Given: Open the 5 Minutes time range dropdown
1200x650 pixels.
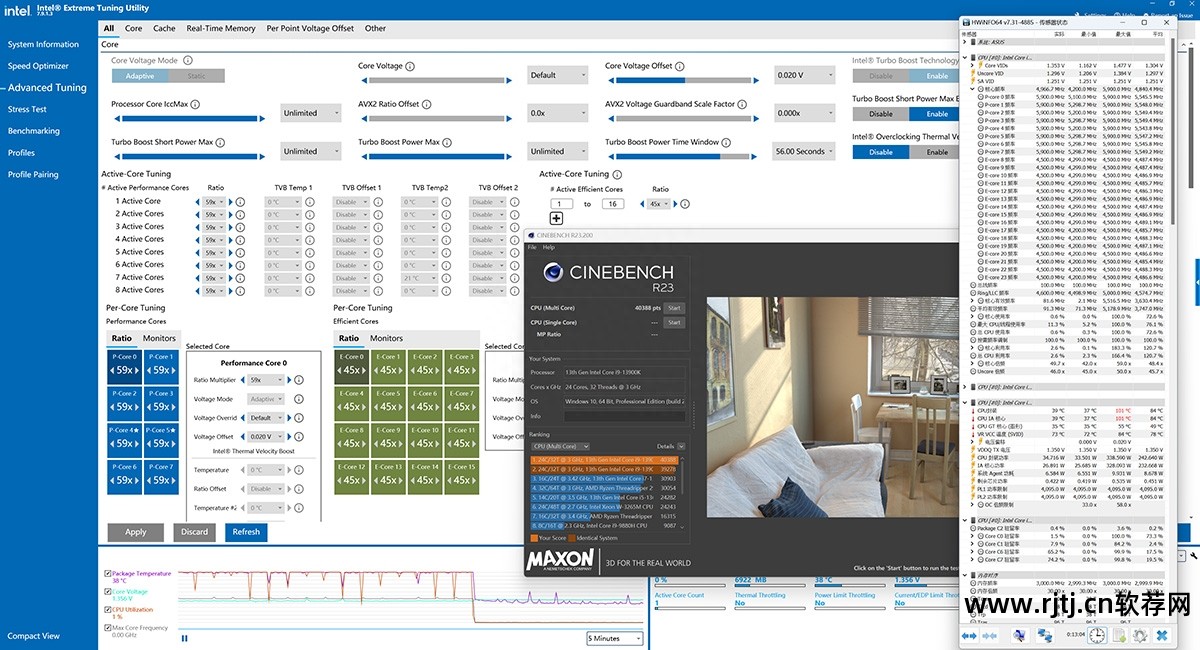Looking at the screenshot, I should tap(614, 638).
